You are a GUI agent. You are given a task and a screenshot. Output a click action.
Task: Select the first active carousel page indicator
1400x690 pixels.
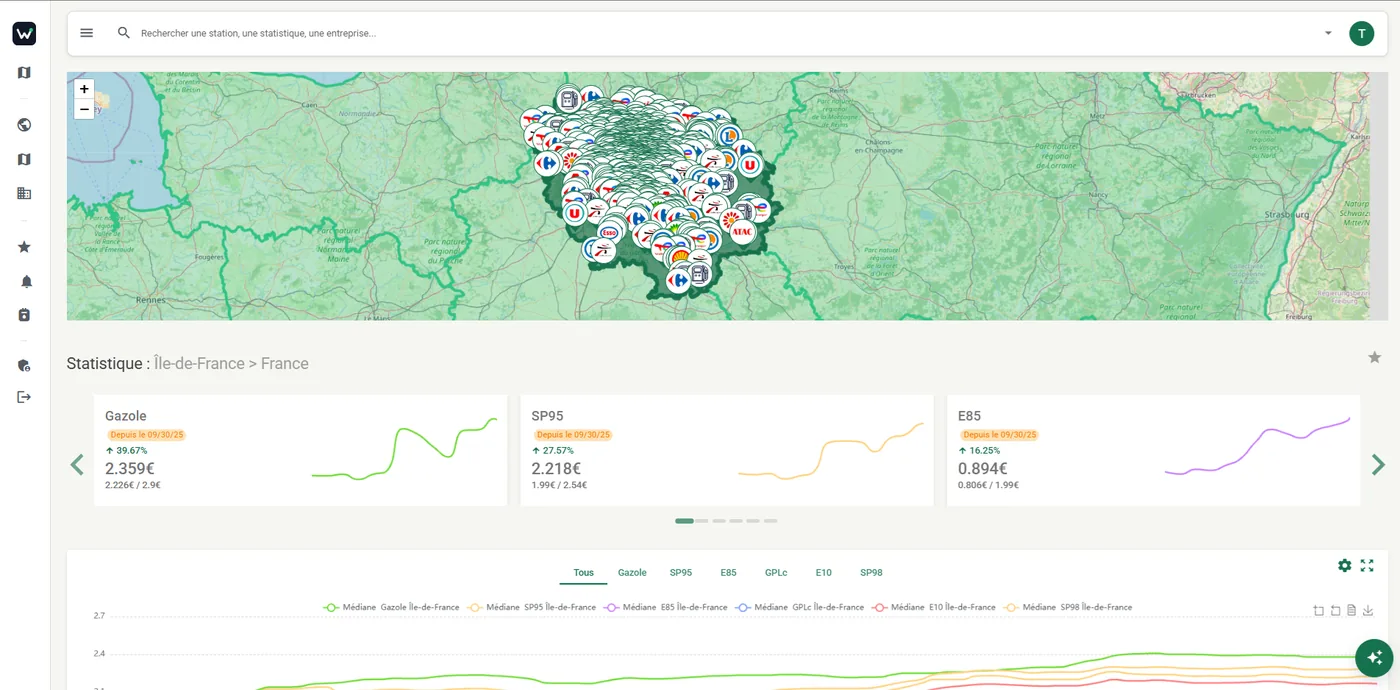(684, 521)
